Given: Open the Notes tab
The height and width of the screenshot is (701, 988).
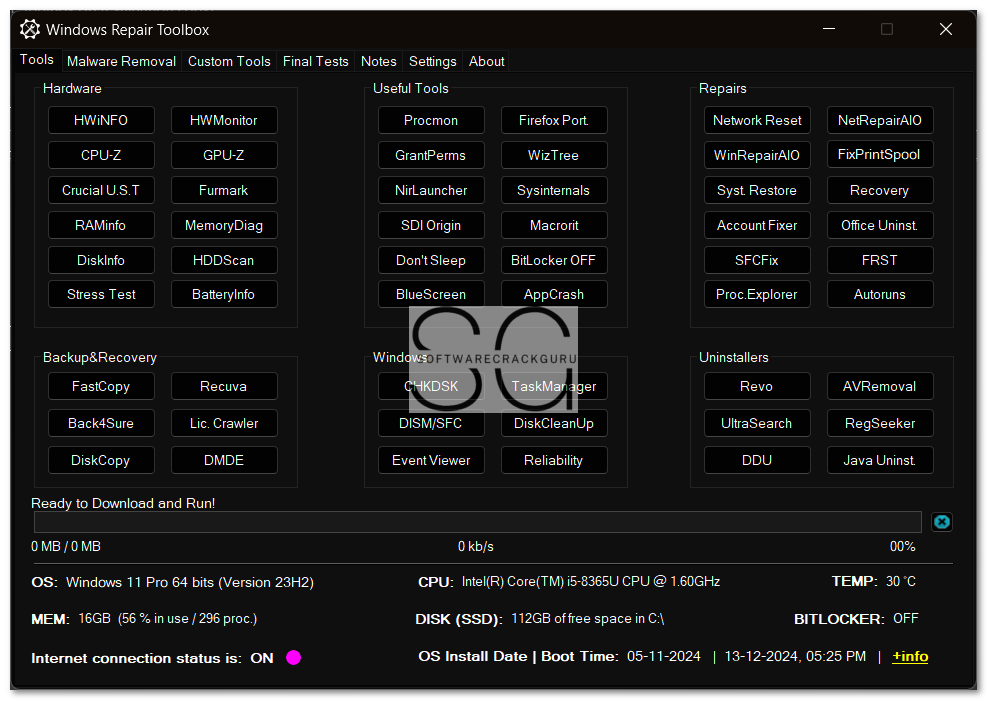Looking at the screenshot, I should click(378, 61).
